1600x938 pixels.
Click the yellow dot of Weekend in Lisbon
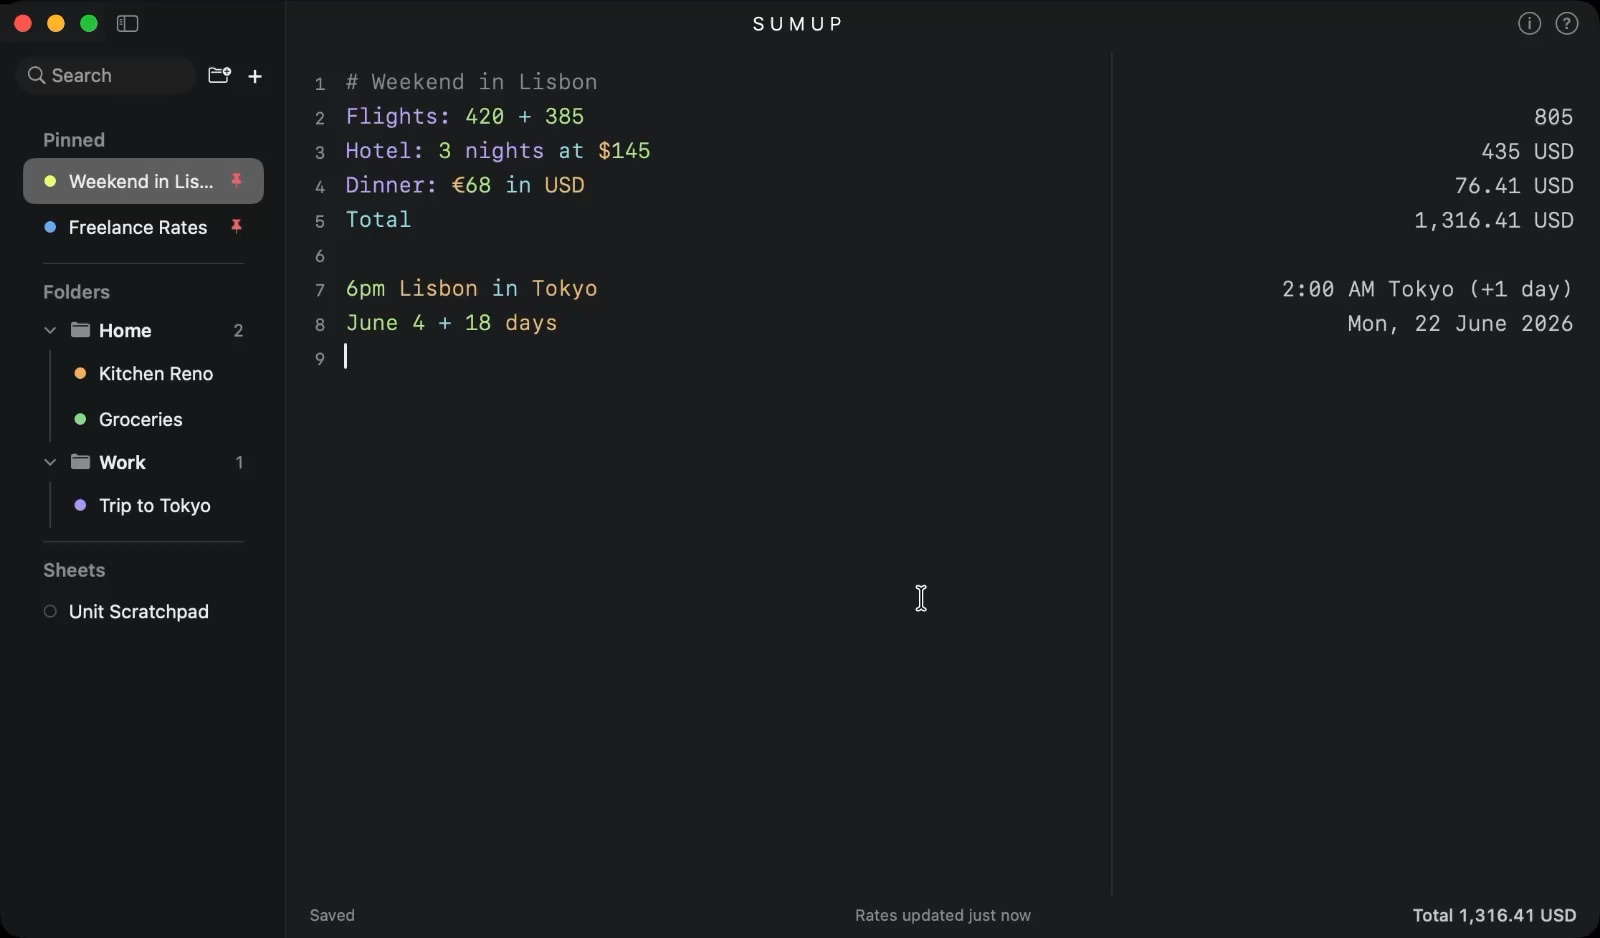pyautogui.click(x=50, y=181)
